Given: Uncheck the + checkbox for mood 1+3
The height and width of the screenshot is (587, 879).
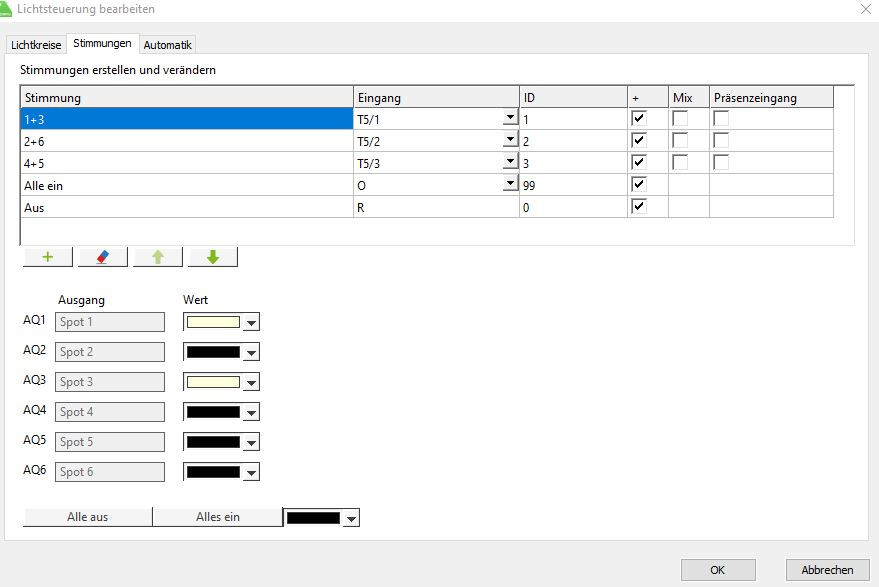Looking at the screenshot, I should coord(639,118).
